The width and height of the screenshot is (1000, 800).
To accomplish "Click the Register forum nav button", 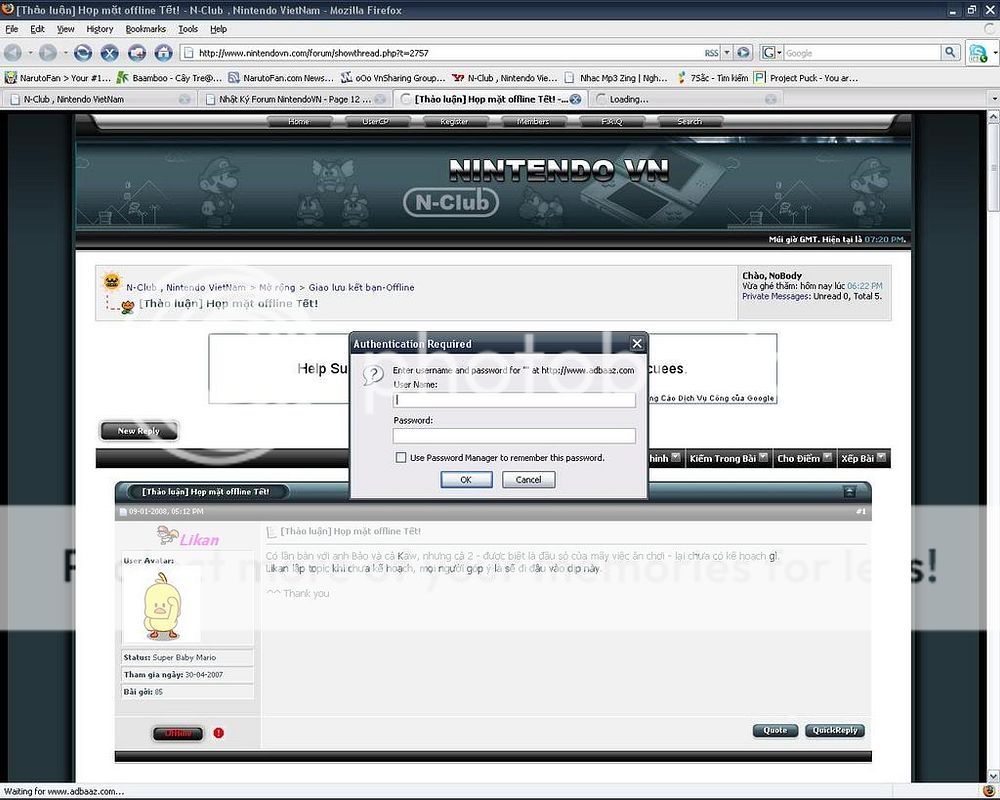I will pos(455,121).
